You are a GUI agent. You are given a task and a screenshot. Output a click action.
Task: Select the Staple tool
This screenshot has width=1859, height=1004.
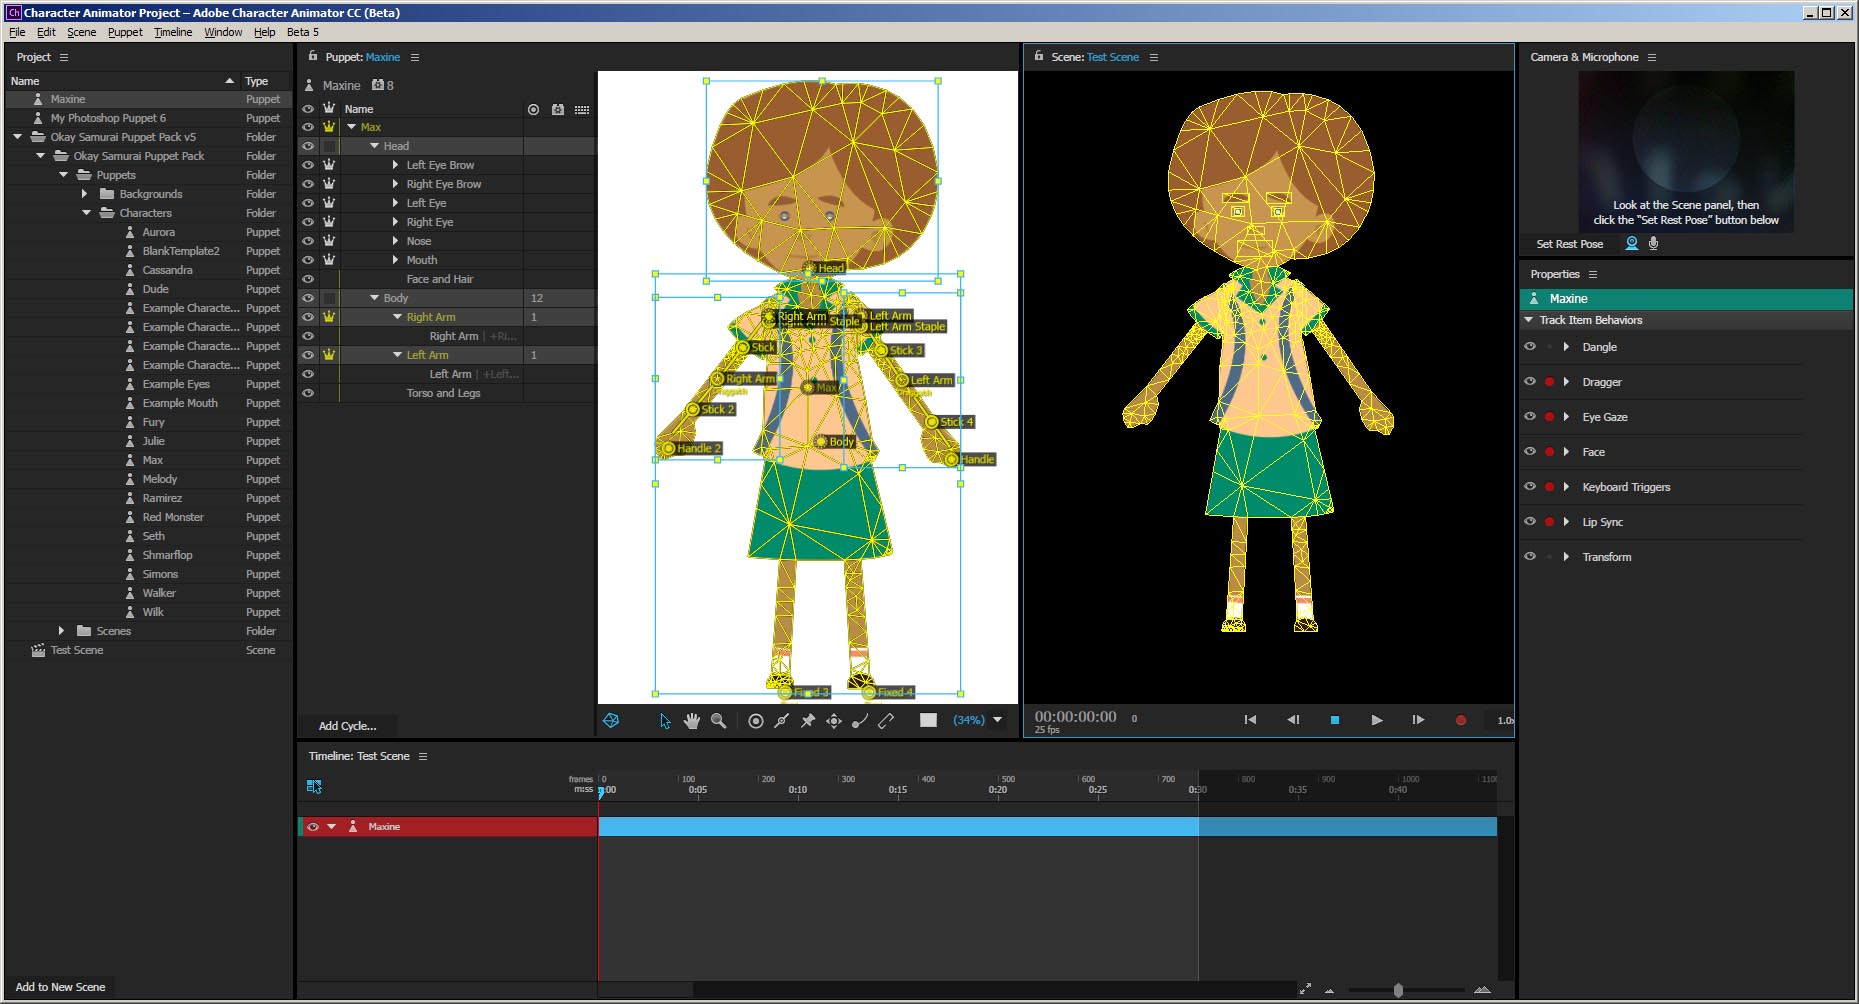pos(886,720)
